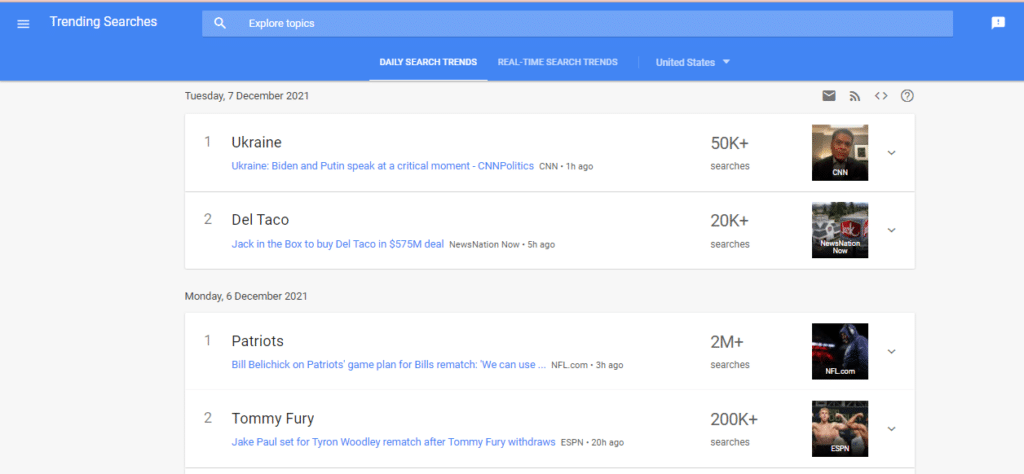
Task: Select the Patriots trend title
Action: click(x=257, y=341)
